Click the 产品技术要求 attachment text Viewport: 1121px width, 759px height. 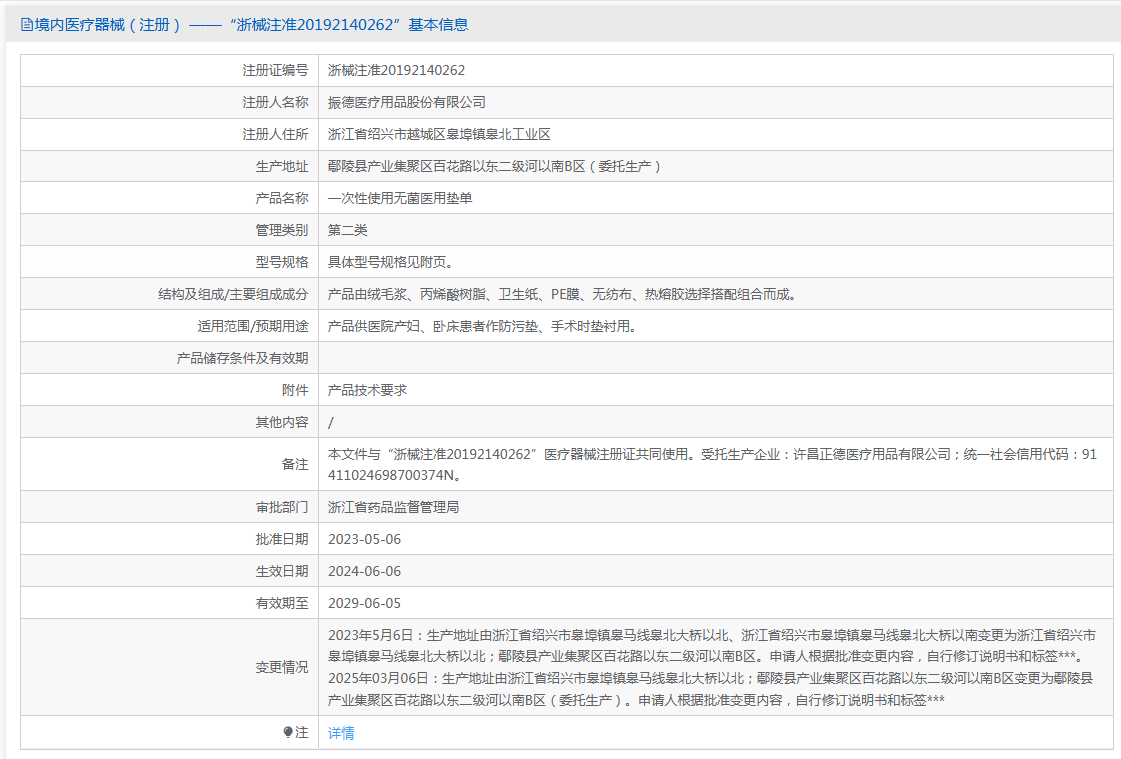367,390
